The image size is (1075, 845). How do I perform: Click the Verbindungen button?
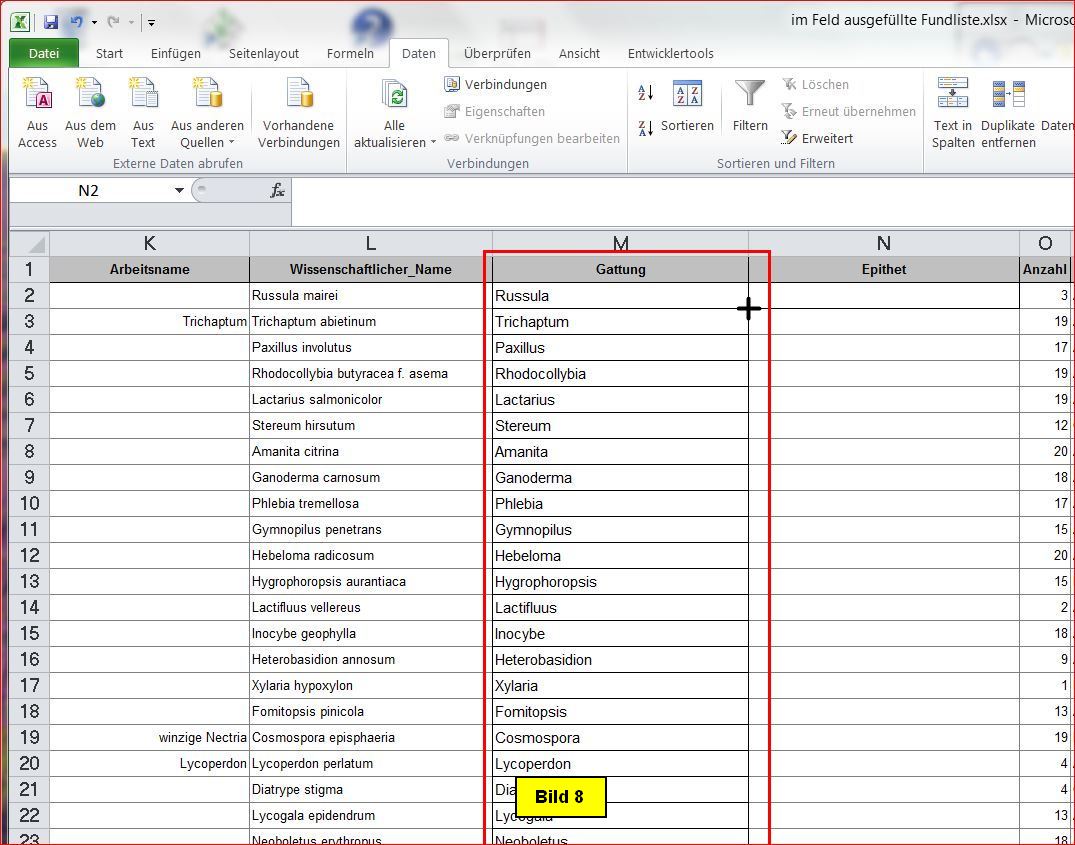[x=496, y=85]
